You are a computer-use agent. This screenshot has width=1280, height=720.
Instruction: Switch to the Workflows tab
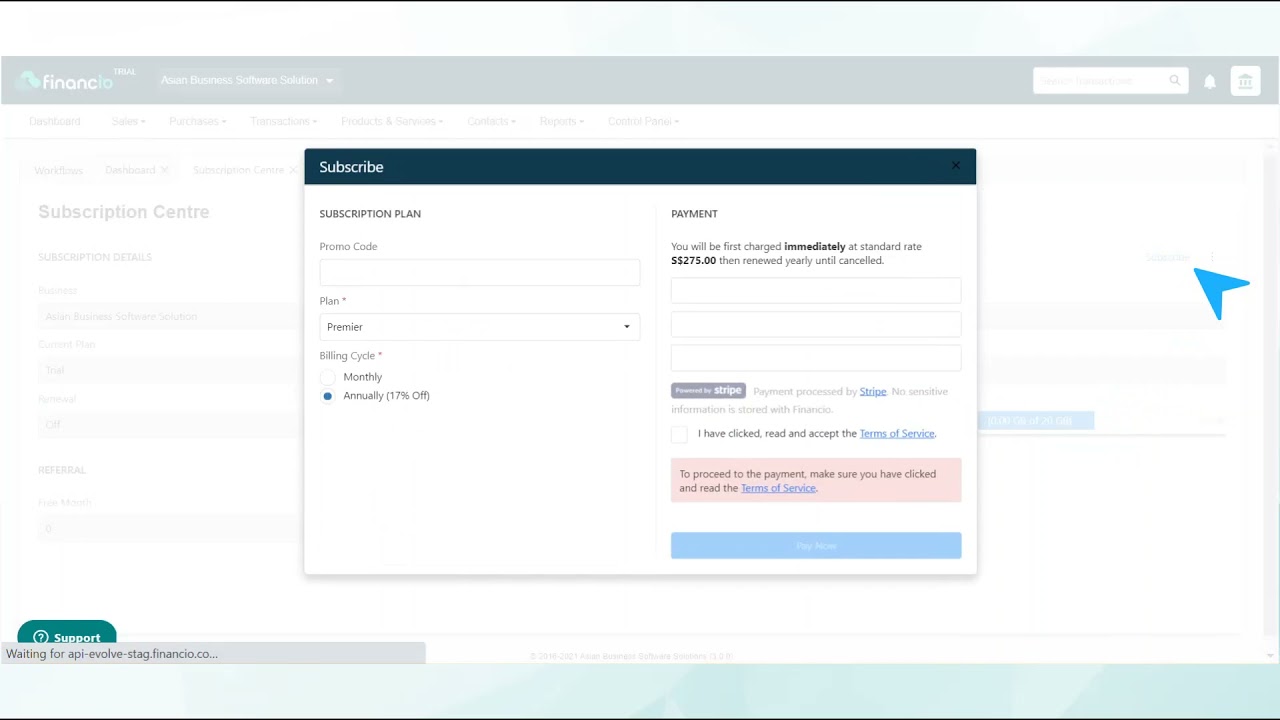pos(58,170)
